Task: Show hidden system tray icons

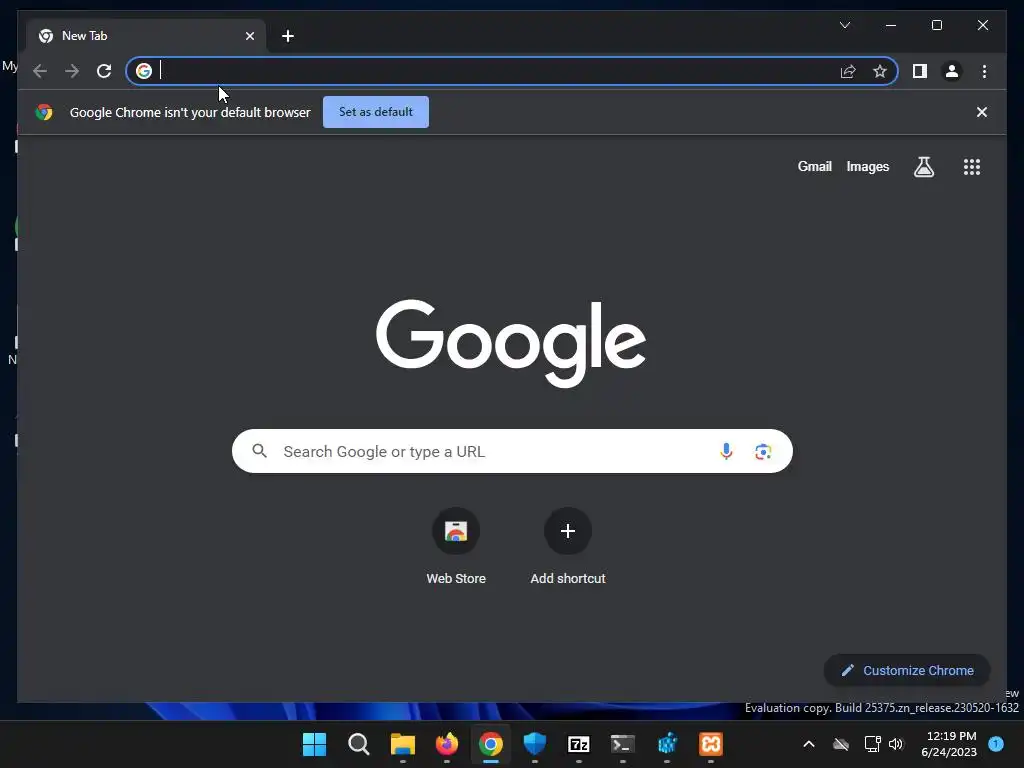Action: 808,744
